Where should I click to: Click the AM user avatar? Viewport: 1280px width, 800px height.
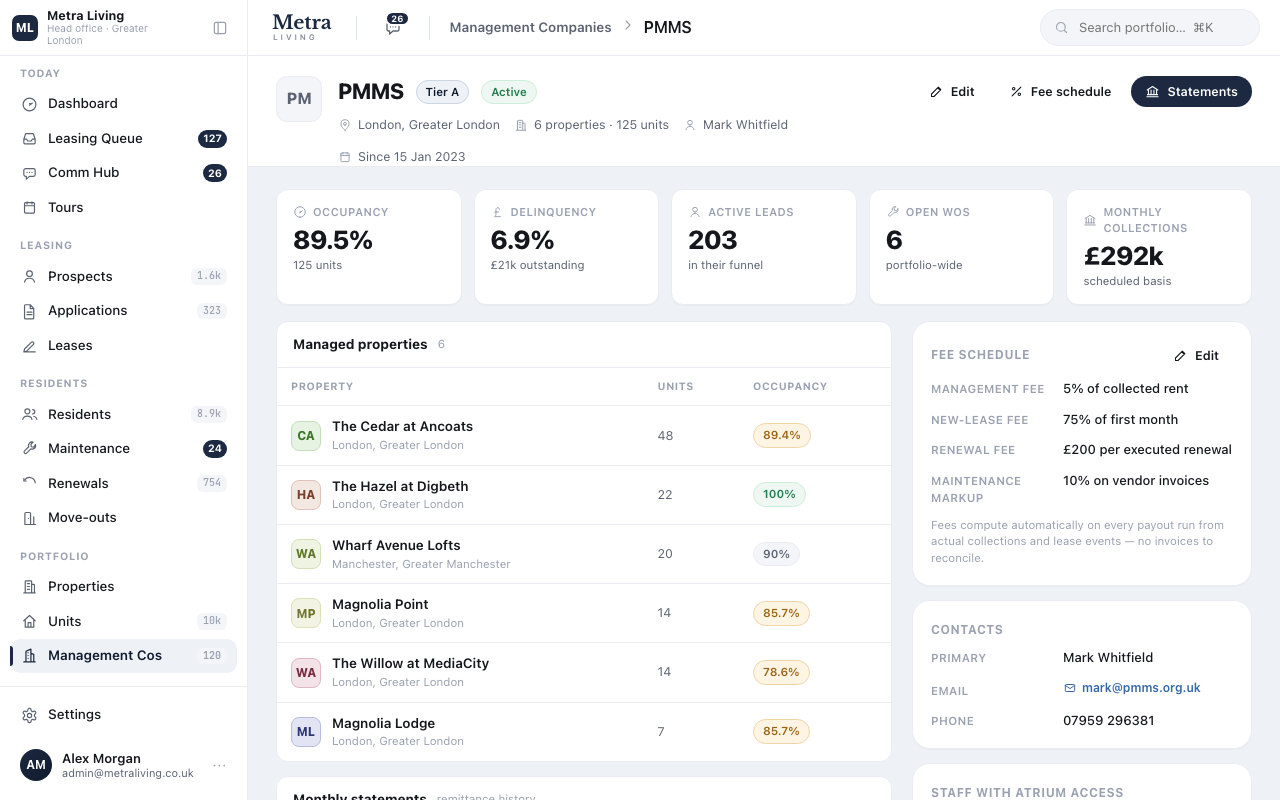[x=36, y=765]
